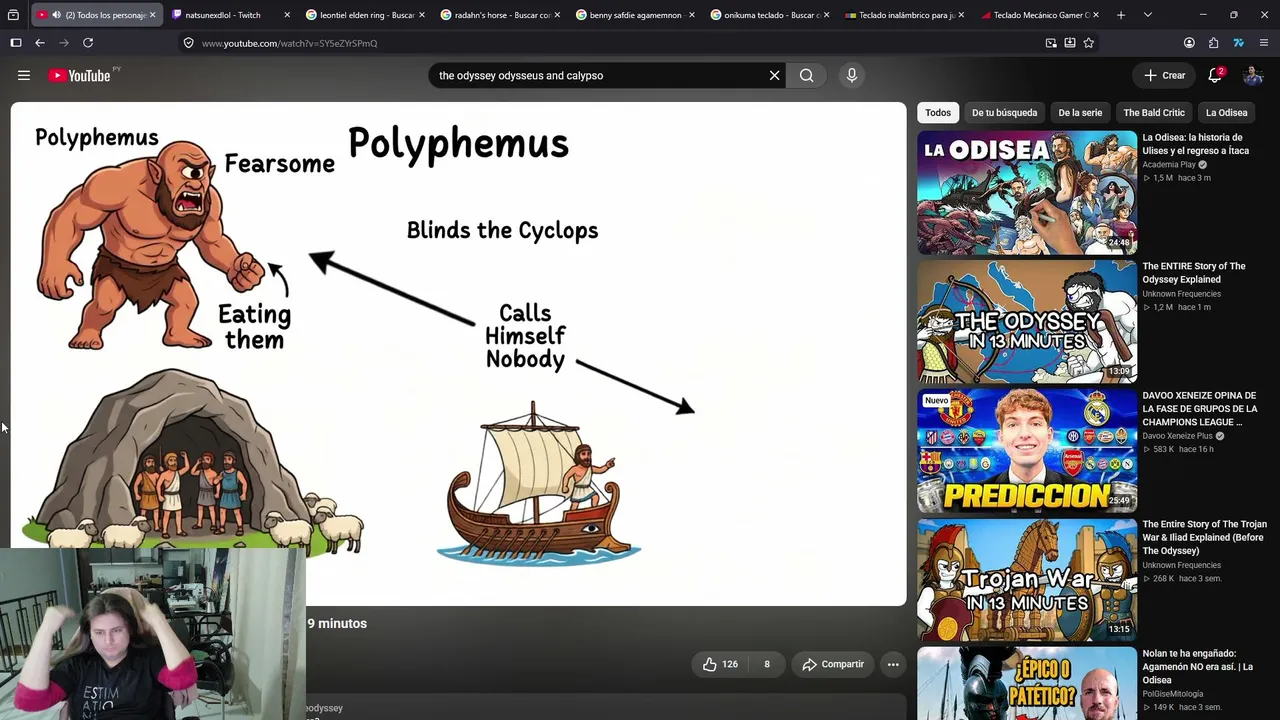This screenshot has height=720, width=1280.
Task: Mute the playing YouTube tab speaker
Action: coord(56,15)
